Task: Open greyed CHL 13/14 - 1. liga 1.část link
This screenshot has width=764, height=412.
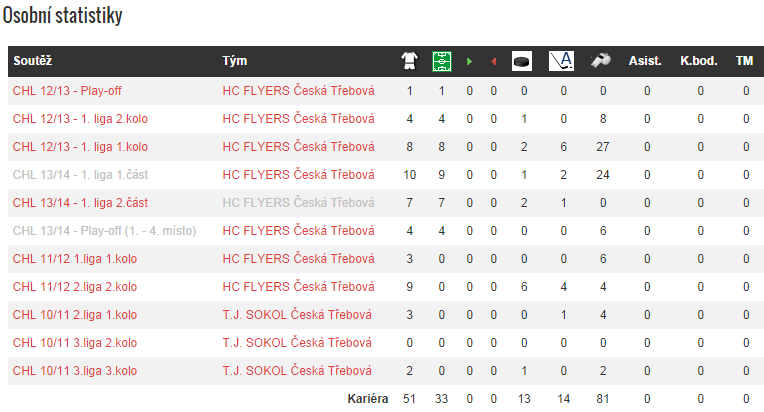Action: [x=80, y=175]
